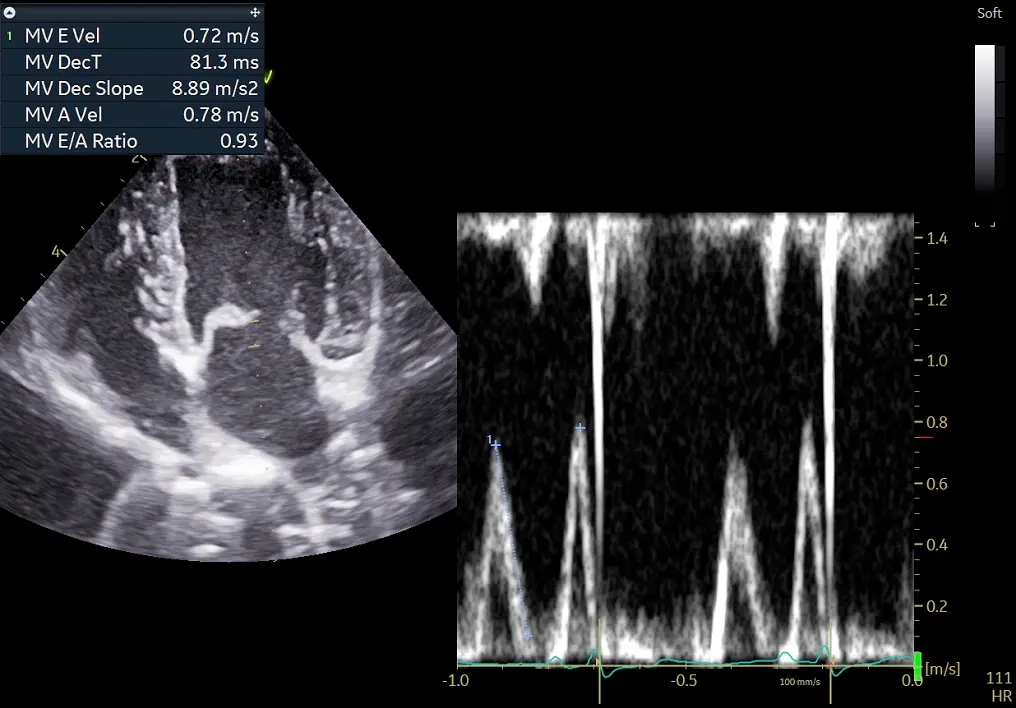The width and height of the screenshot is (1016, 708).
Task: Click the 100 mm/s sweep speed label
Action: point(799,681)
